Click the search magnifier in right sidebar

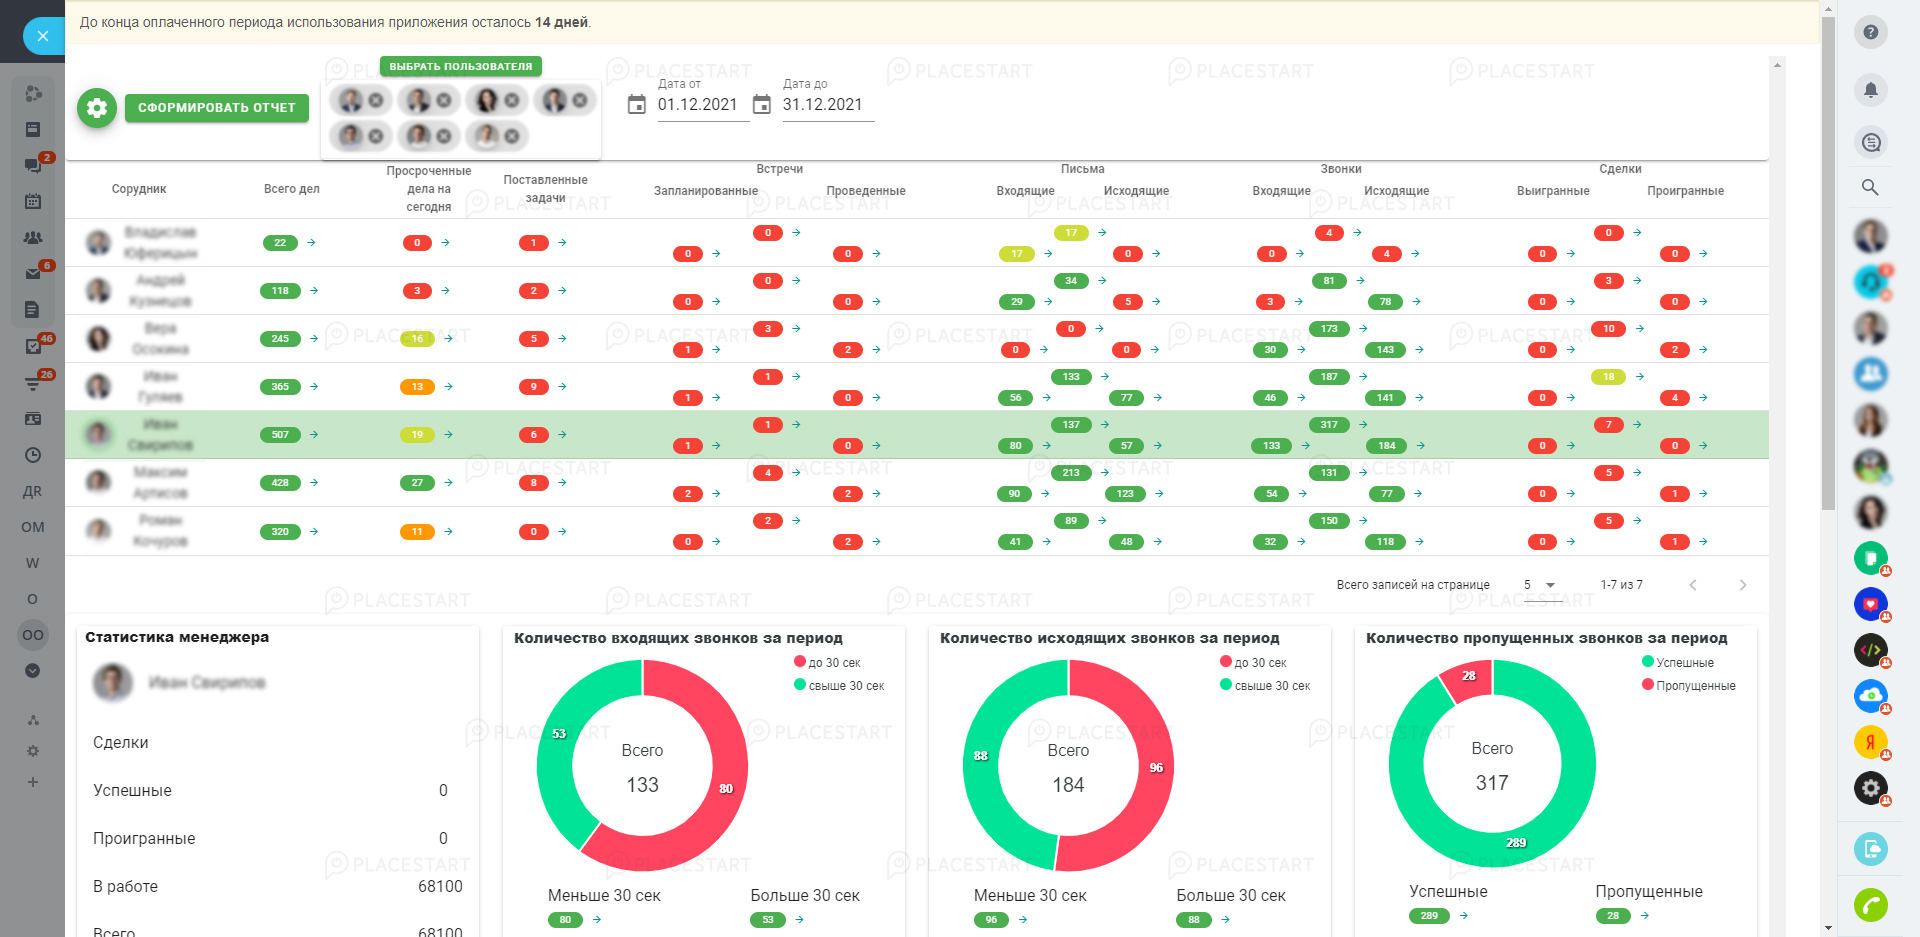coord(1870,187)
